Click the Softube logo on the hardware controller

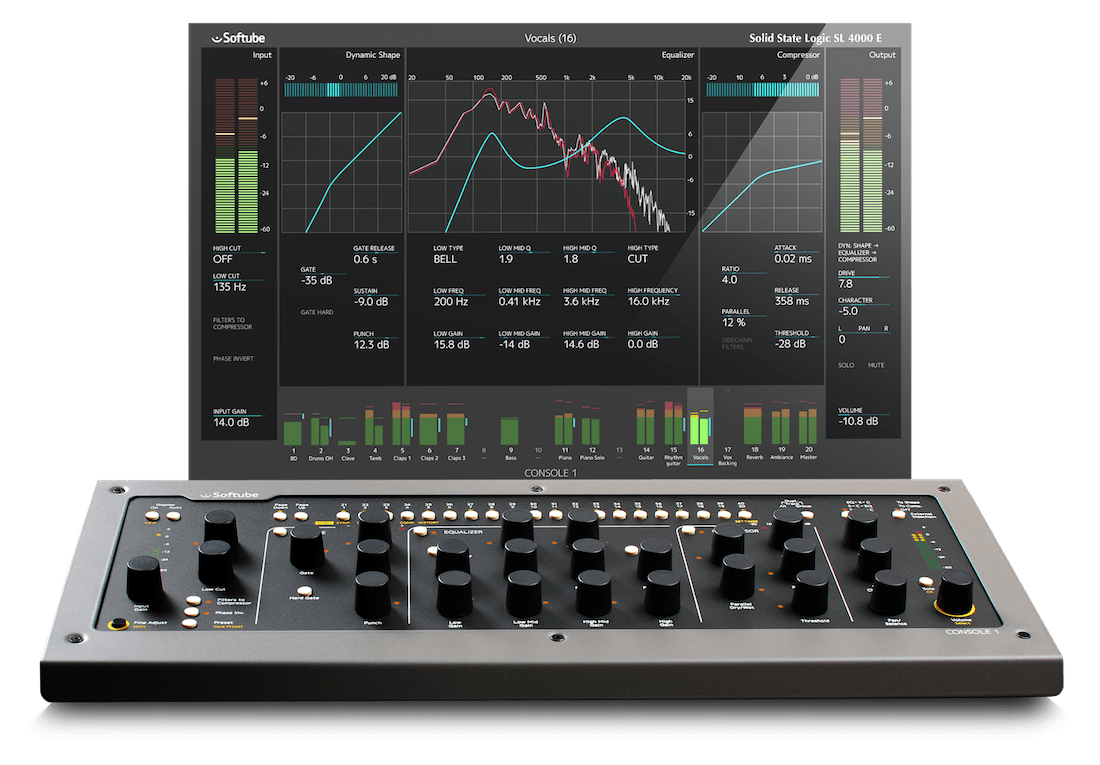tap(229, 495)
